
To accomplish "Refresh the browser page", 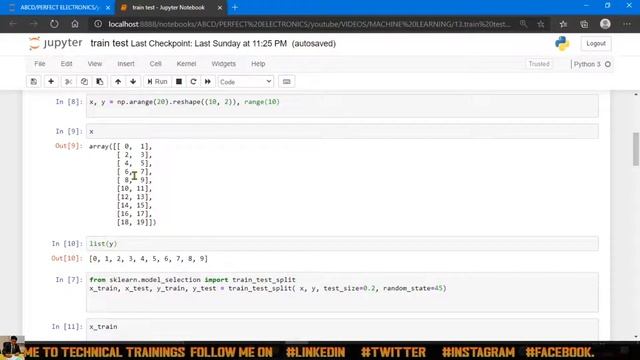I will point(54,24).
